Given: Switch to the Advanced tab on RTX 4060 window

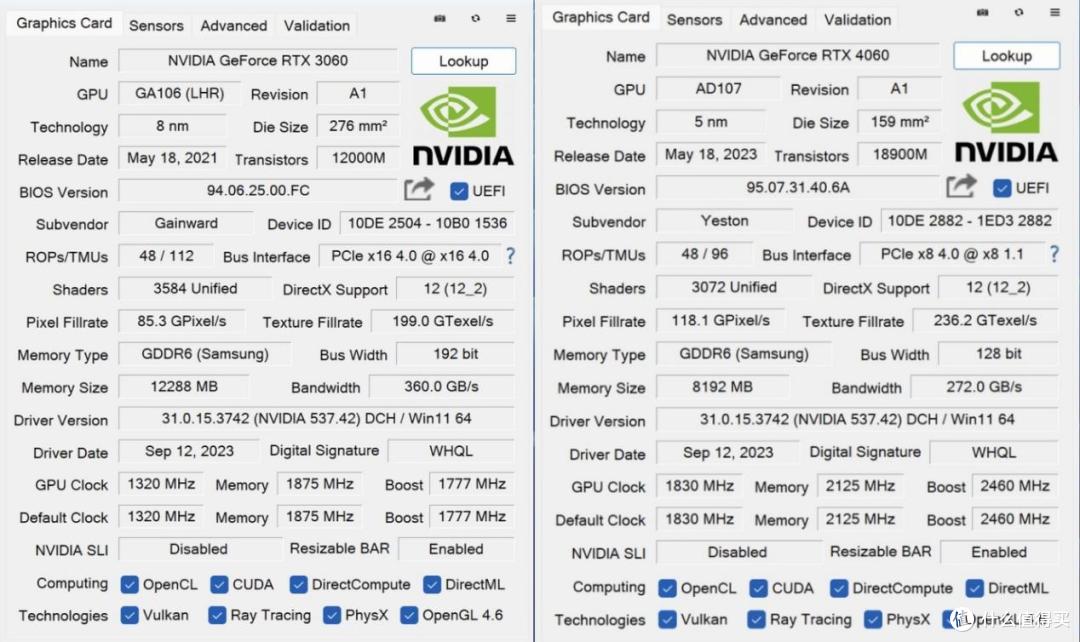Looking at the screenshot, I should (772, 19).
